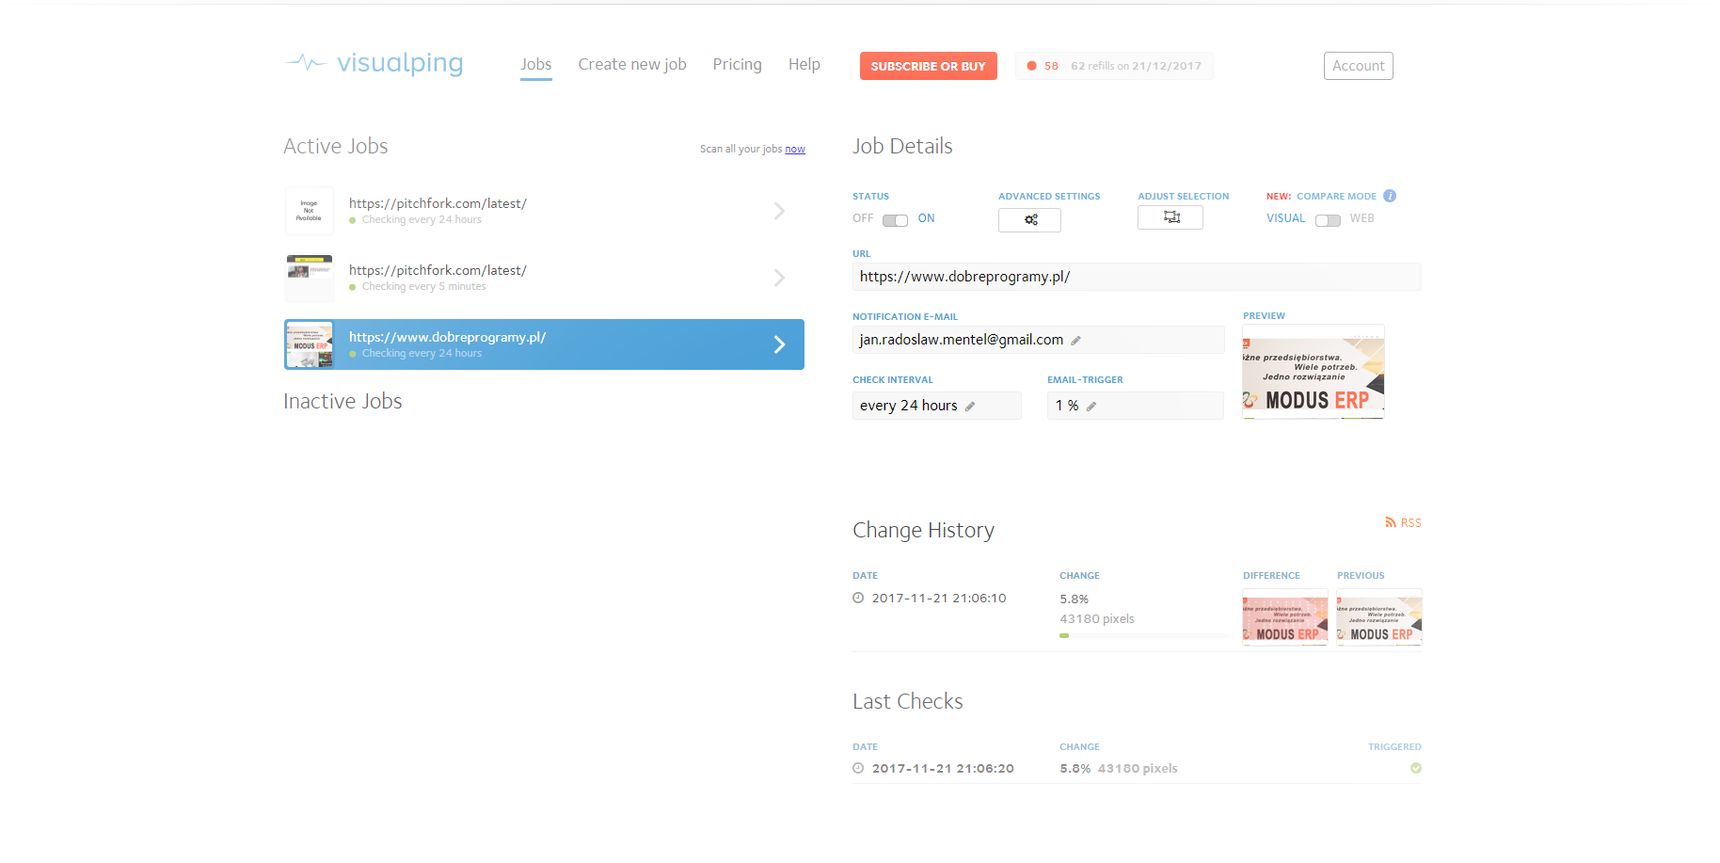This screenshot has height=863, width=1720.
Task: Click the compare mode info icon
Action: pyautogui.click(x=1390, y=196)
